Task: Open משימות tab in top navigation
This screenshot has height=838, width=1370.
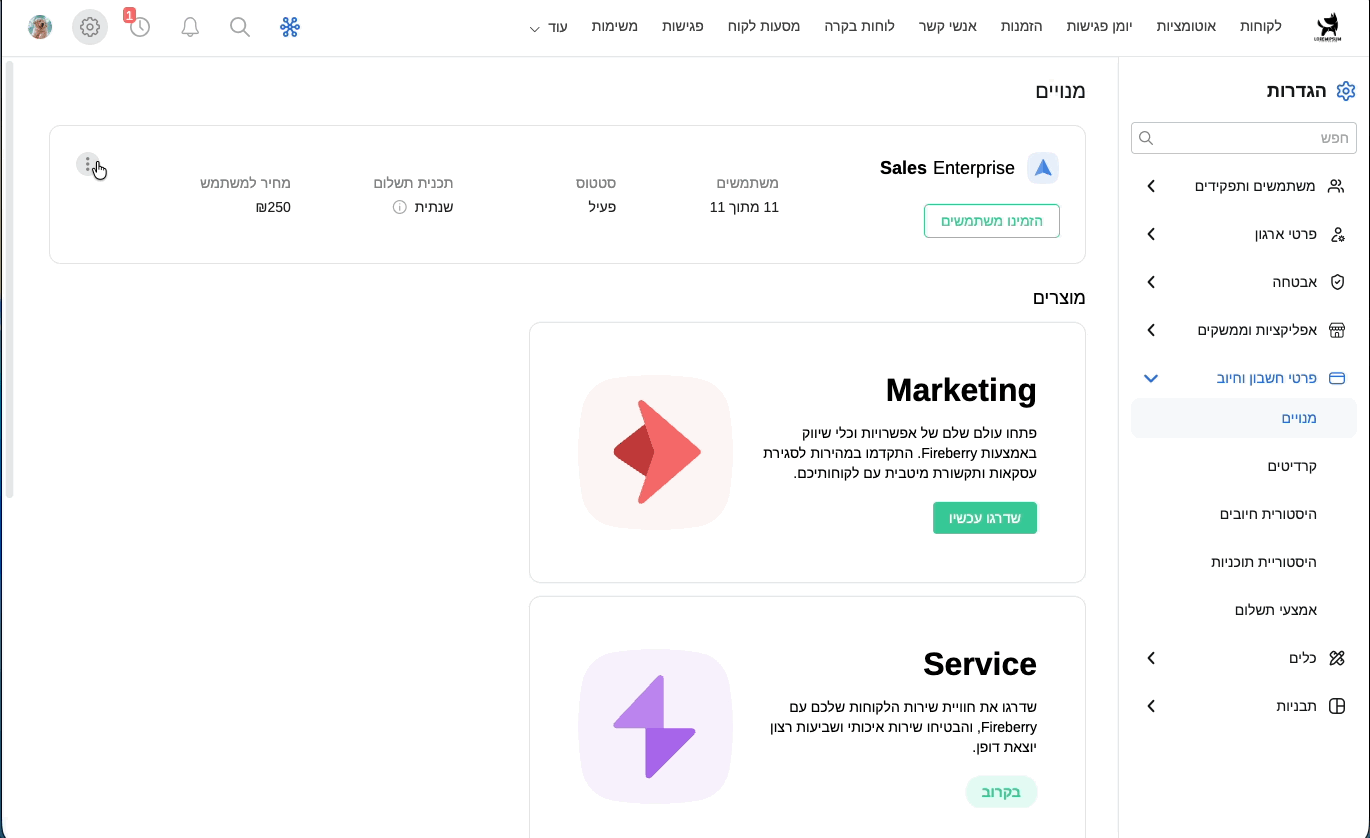Action: (x=615, y=26)
